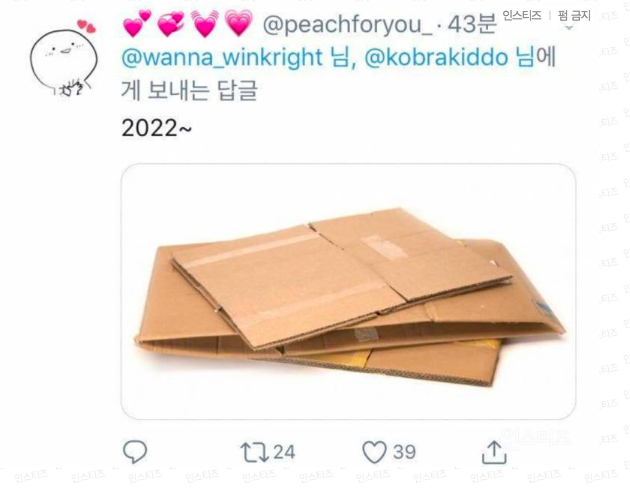
Task: Click the reply speech bubble icon
Action: (135, 452)
